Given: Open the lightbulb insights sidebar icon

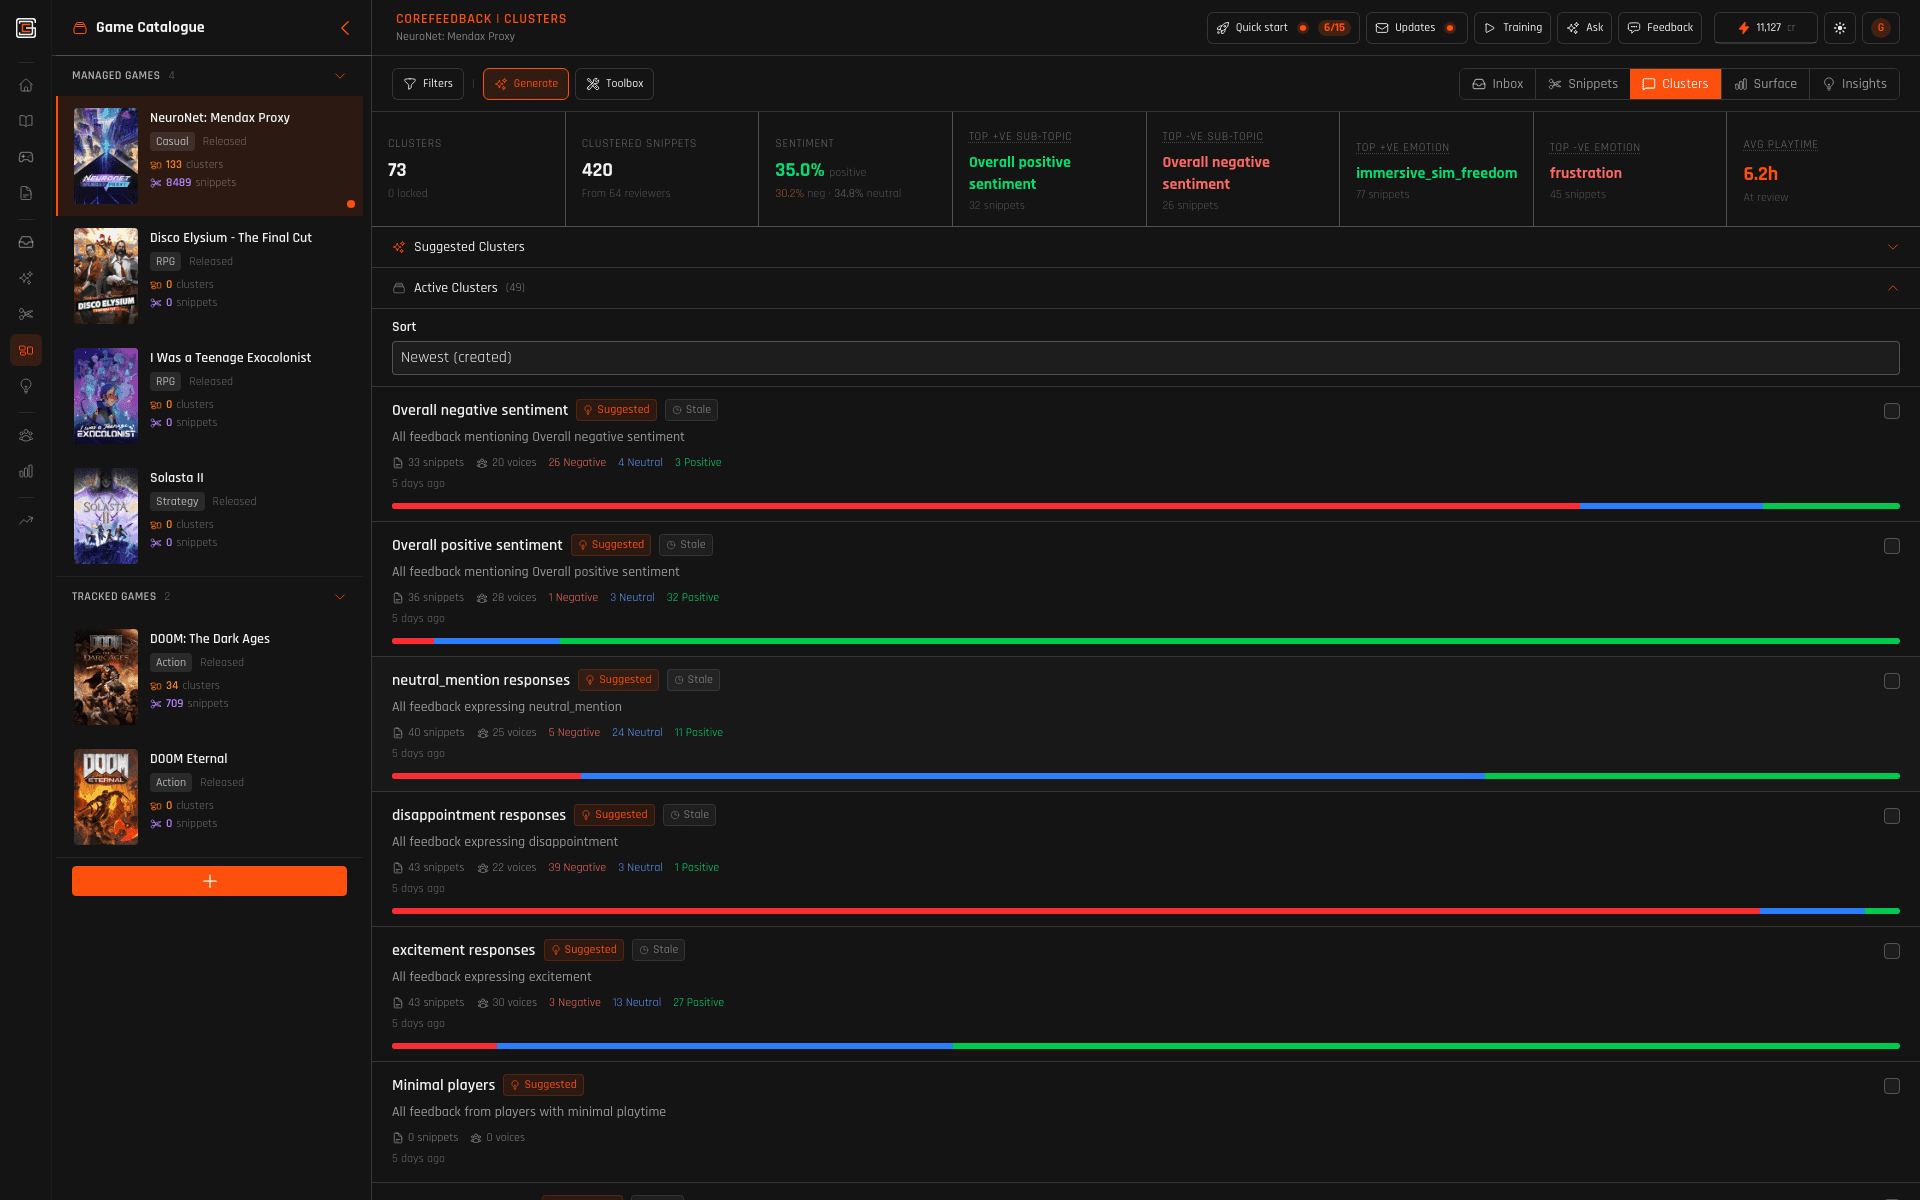Looking at the screenshot, I should coord(26,386).
